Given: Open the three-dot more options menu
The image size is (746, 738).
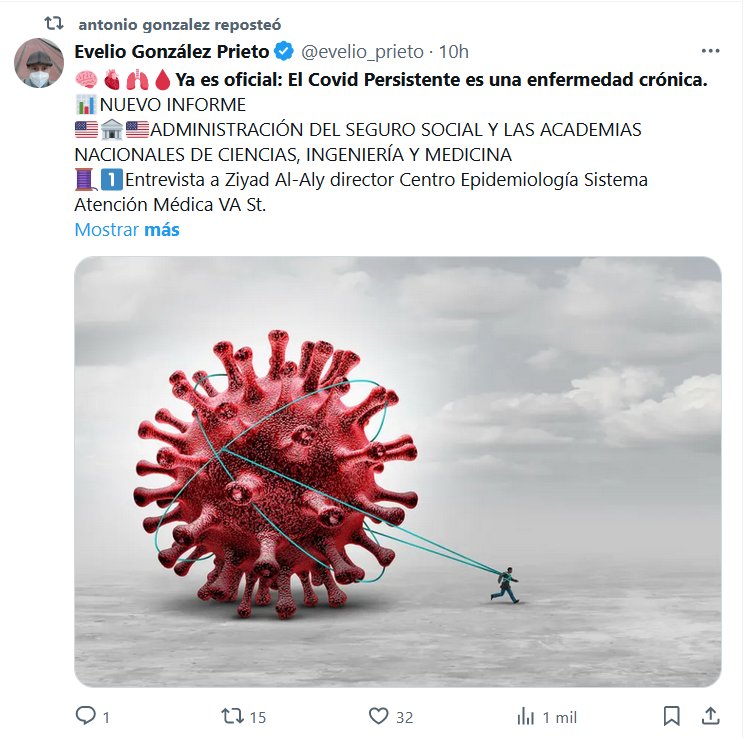Looking at the screenshot, I should [x=710, y=51].
